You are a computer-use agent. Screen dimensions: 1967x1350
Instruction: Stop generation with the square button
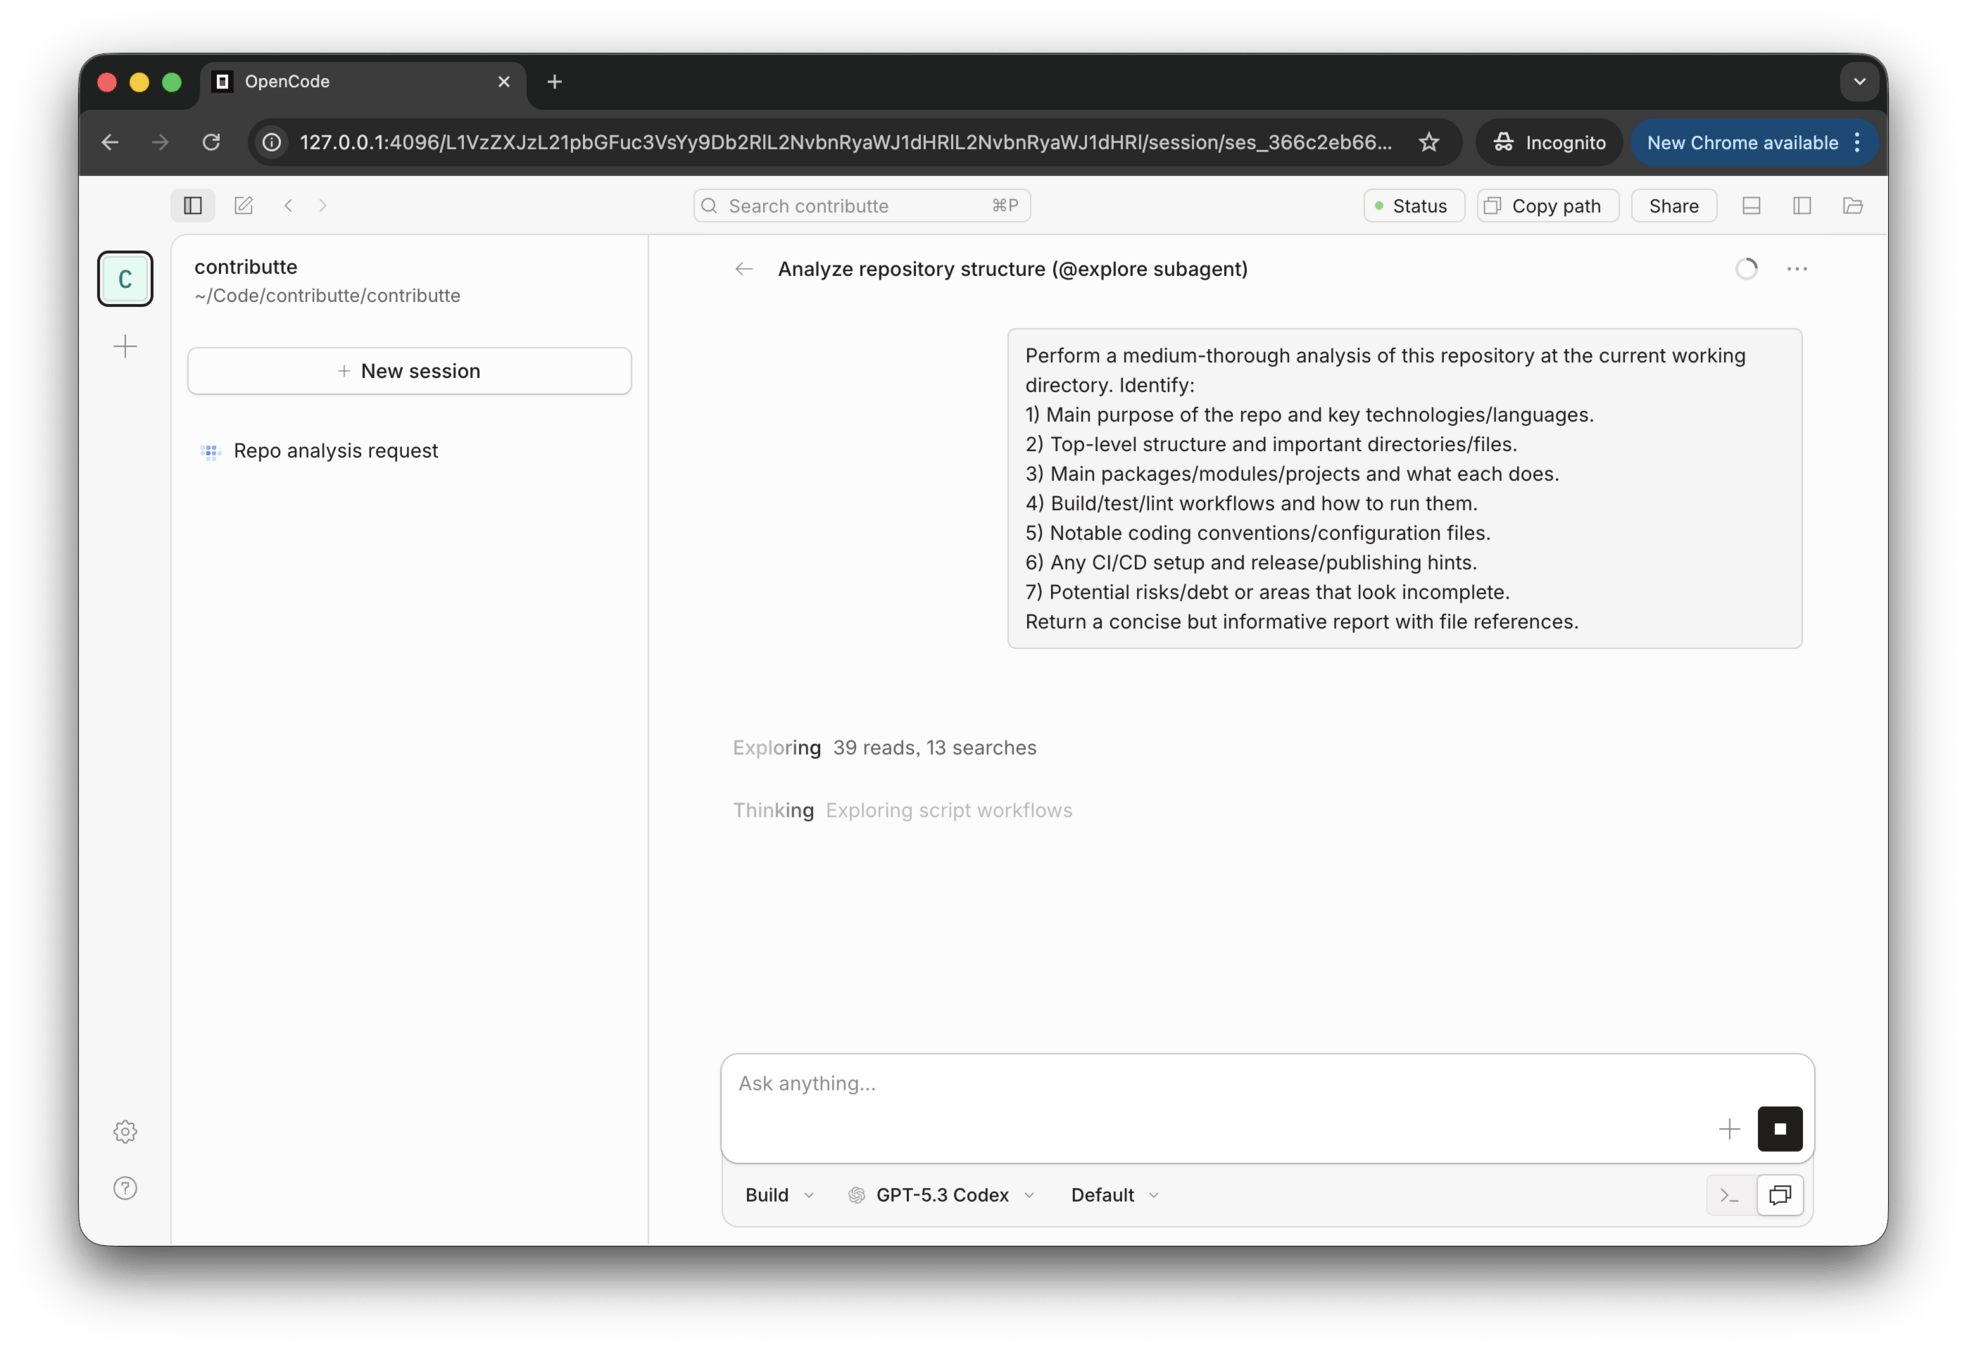click(x=1779, y=1129)
